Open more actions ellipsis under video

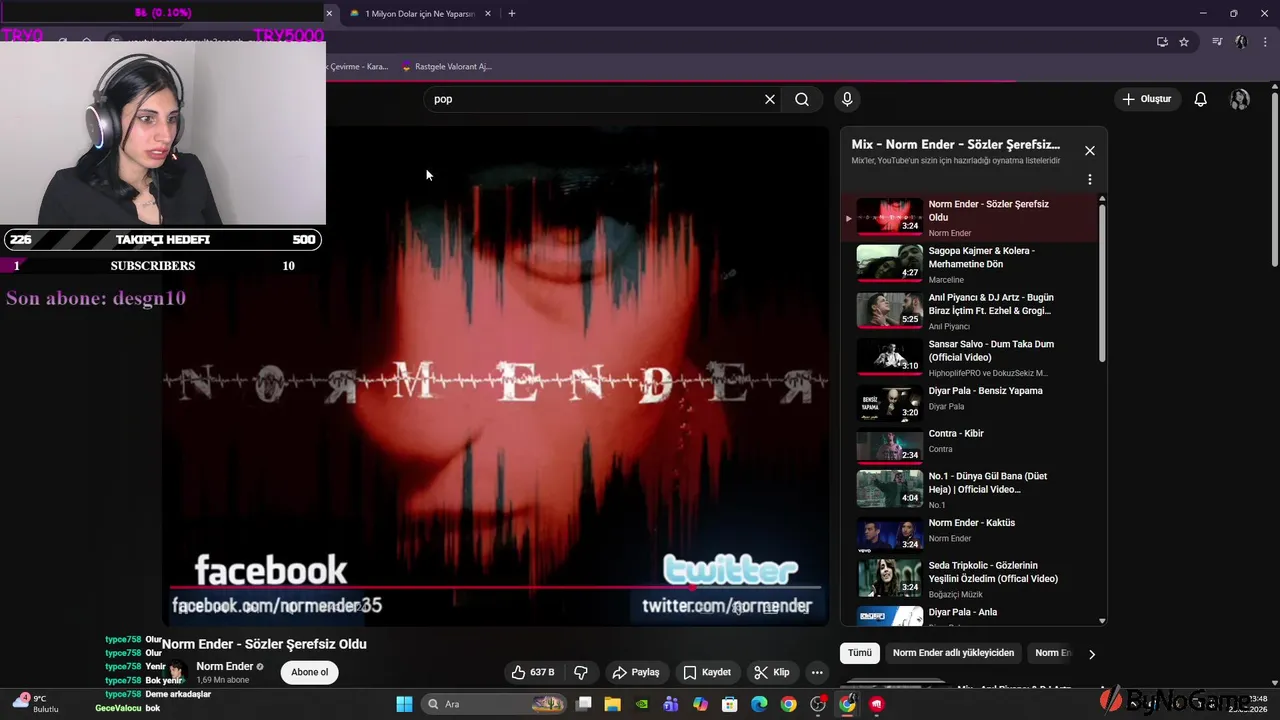click(817, 672)
